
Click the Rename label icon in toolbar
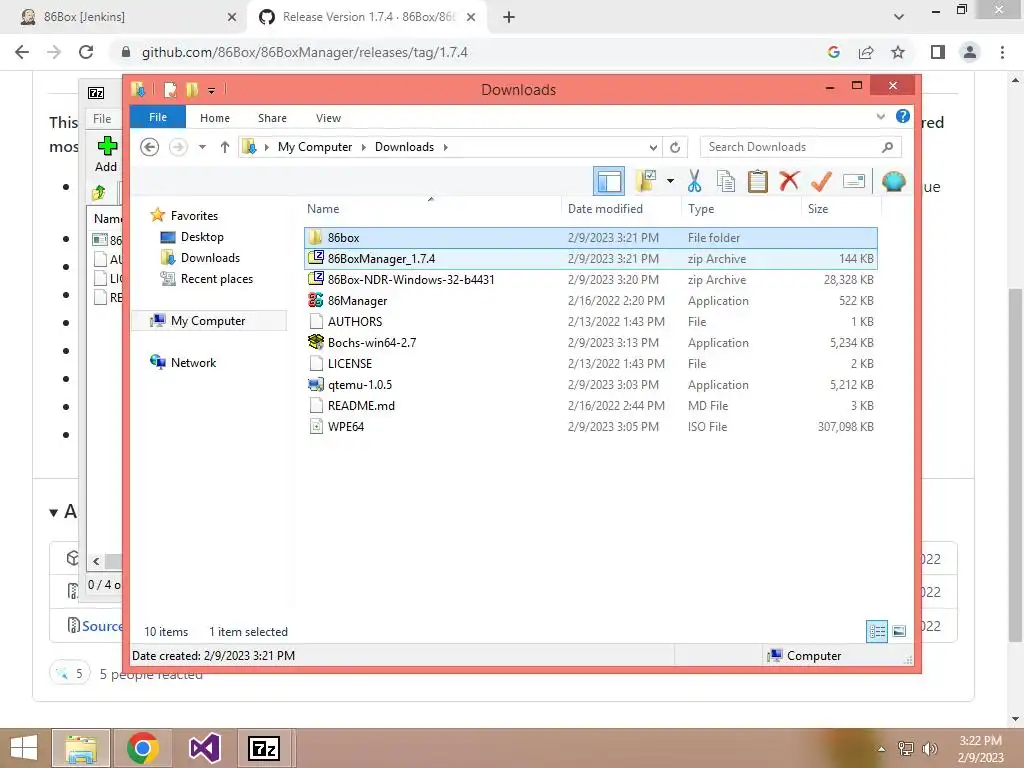854,181
